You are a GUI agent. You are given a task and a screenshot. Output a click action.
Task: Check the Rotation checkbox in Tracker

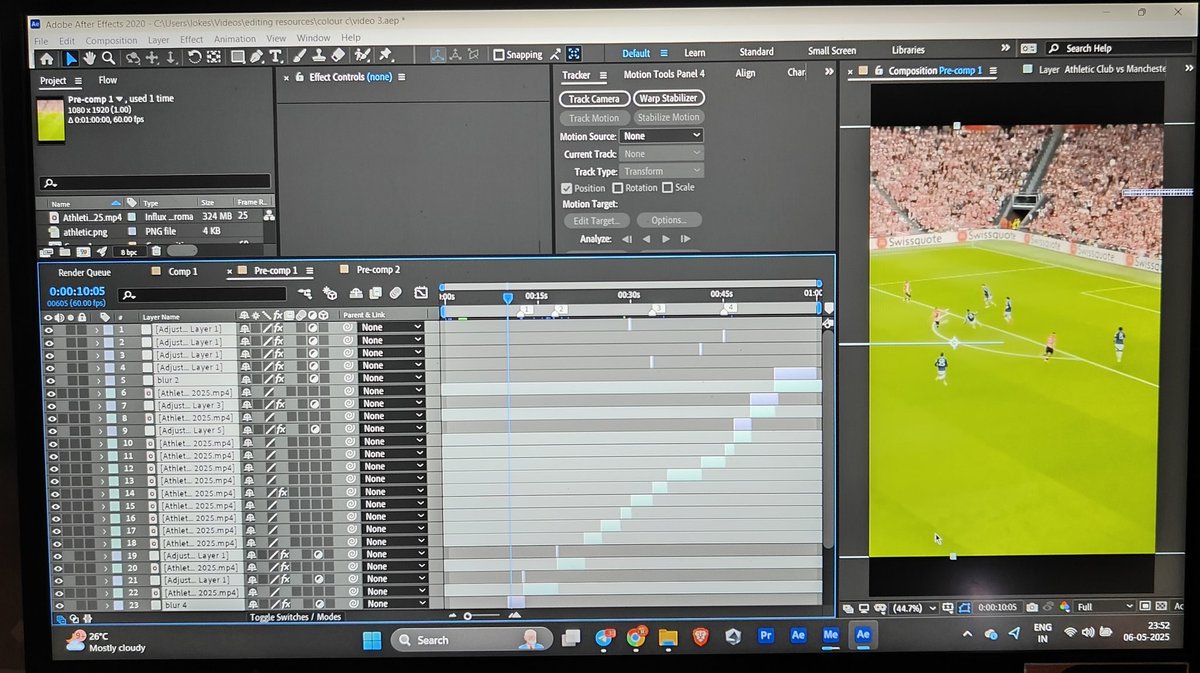(617, 188)
